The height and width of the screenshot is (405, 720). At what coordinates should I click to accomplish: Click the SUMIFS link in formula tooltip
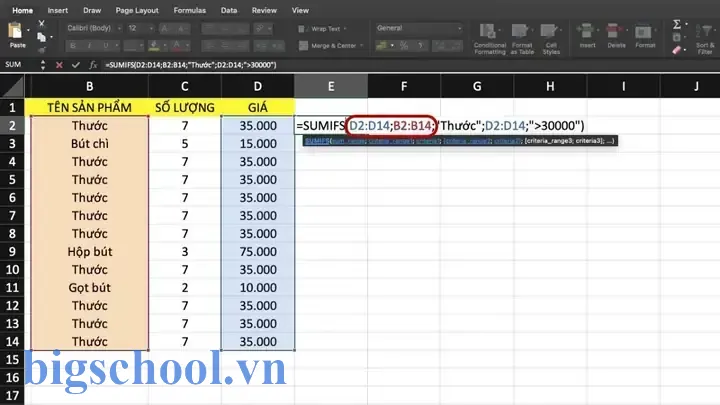317,141
